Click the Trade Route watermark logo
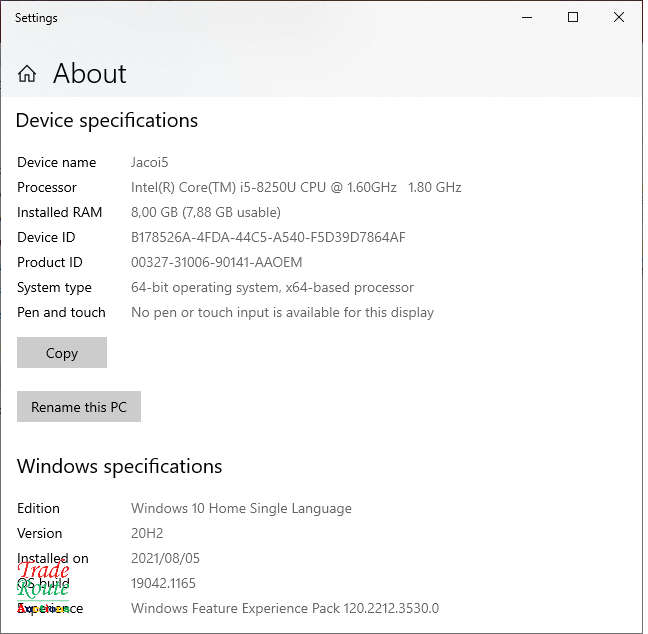This screenshot has height=634, width=648. click(x=43, y=584)
